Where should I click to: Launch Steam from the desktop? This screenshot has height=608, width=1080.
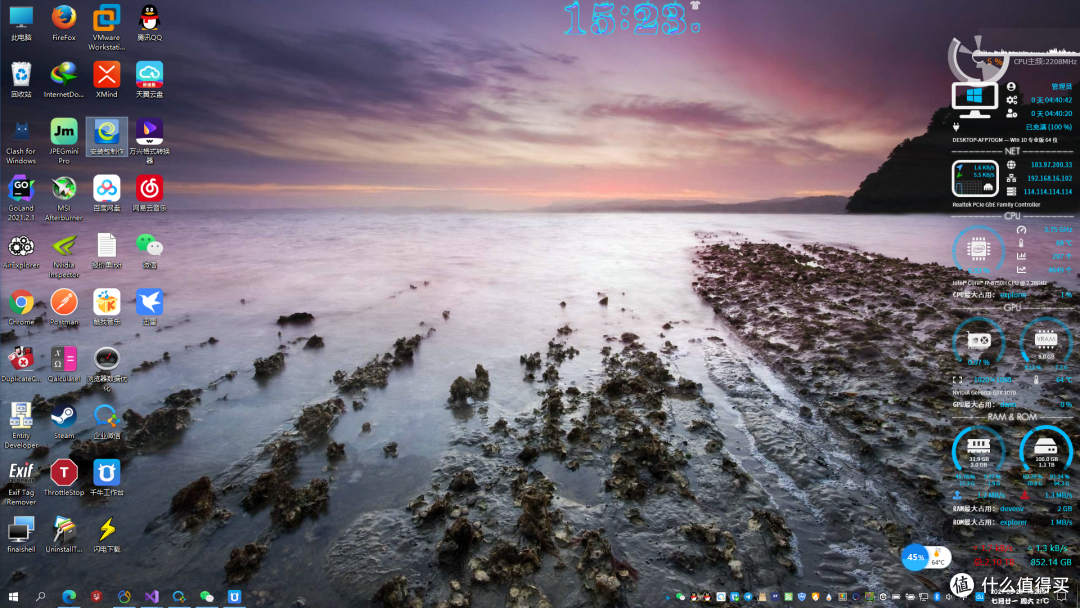(63, 421)
